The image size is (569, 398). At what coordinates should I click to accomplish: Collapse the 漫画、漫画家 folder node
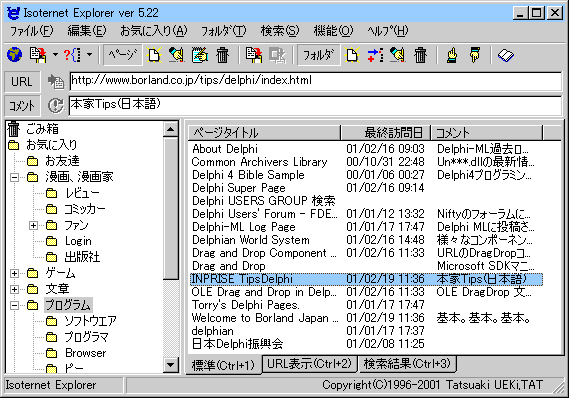[x=15, y=177]
